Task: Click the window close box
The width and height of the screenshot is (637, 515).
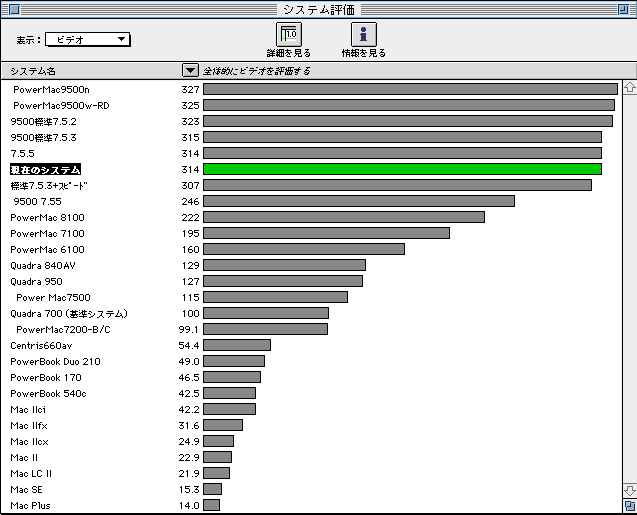Action: (14, 9)
